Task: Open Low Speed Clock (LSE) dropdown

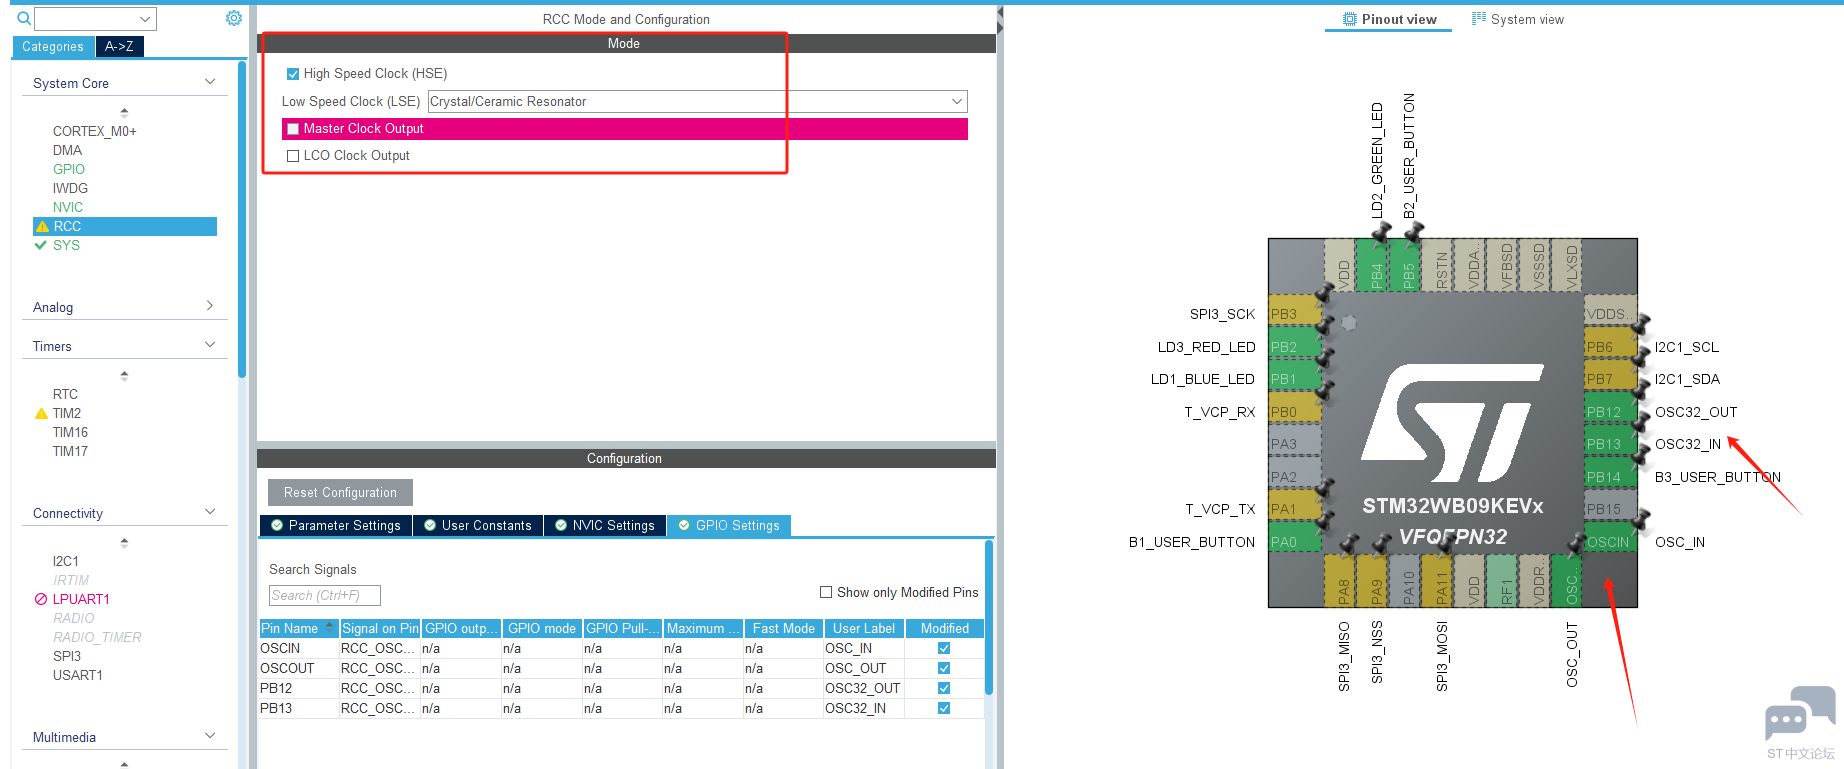Action: (x=698, y=102)
